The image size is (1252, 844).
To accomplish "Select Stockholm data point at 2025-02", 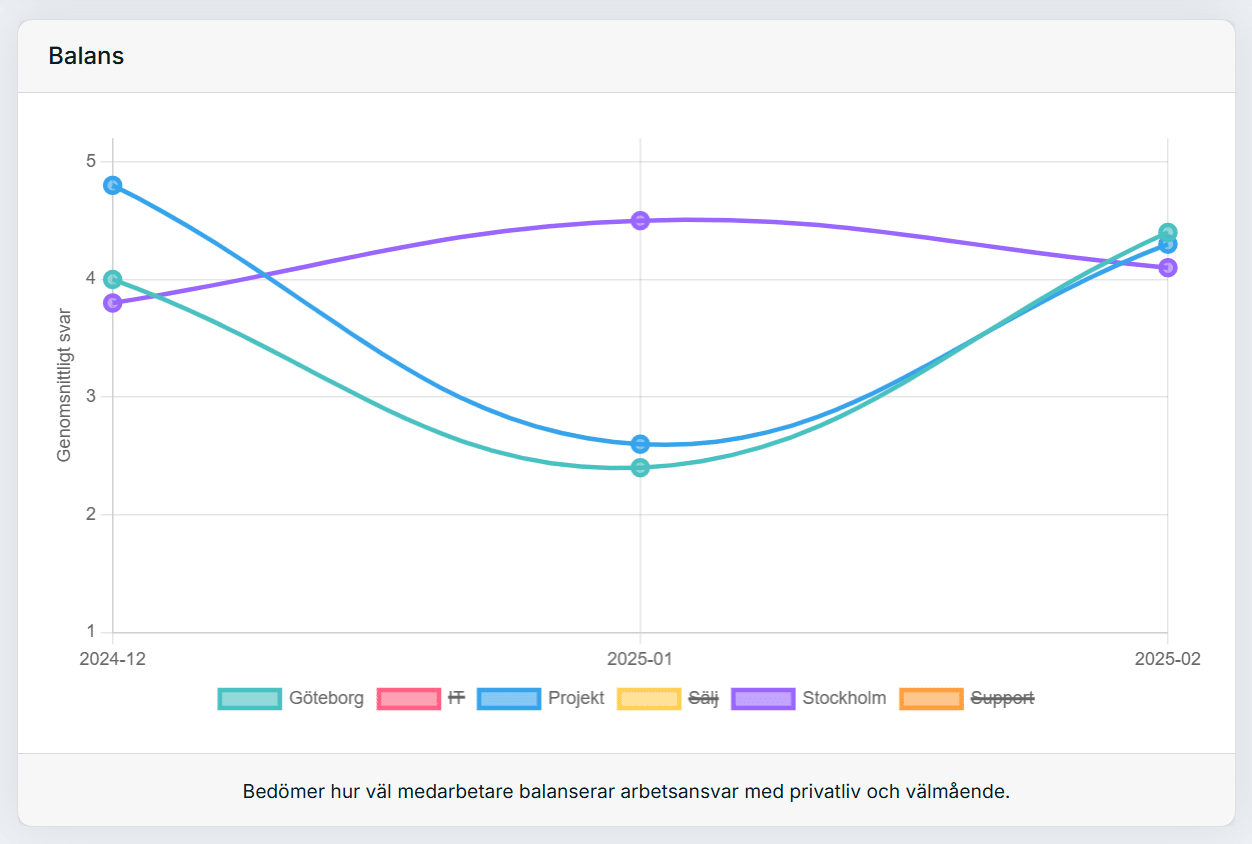I will [1168, 267].
